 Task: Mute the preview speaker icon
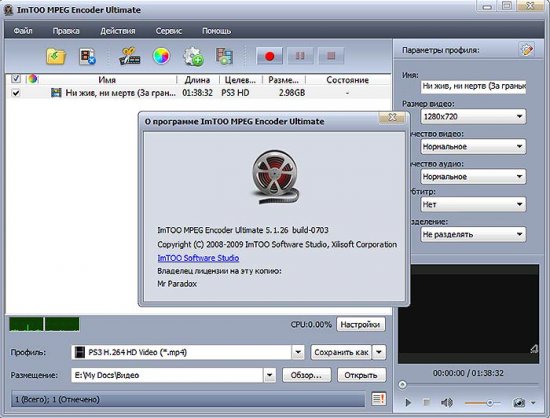tap(447, 403)
